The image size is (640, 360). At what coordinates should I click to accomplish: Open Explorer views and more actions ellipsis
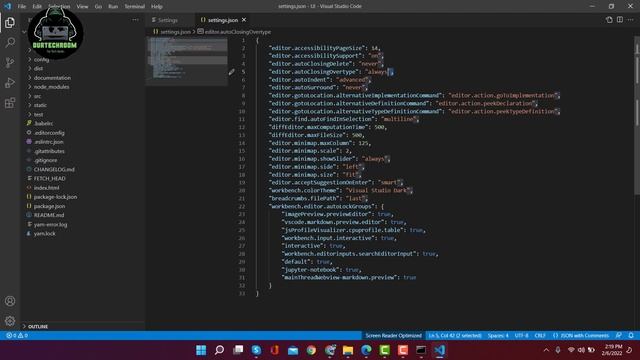[x=135, y=20]
